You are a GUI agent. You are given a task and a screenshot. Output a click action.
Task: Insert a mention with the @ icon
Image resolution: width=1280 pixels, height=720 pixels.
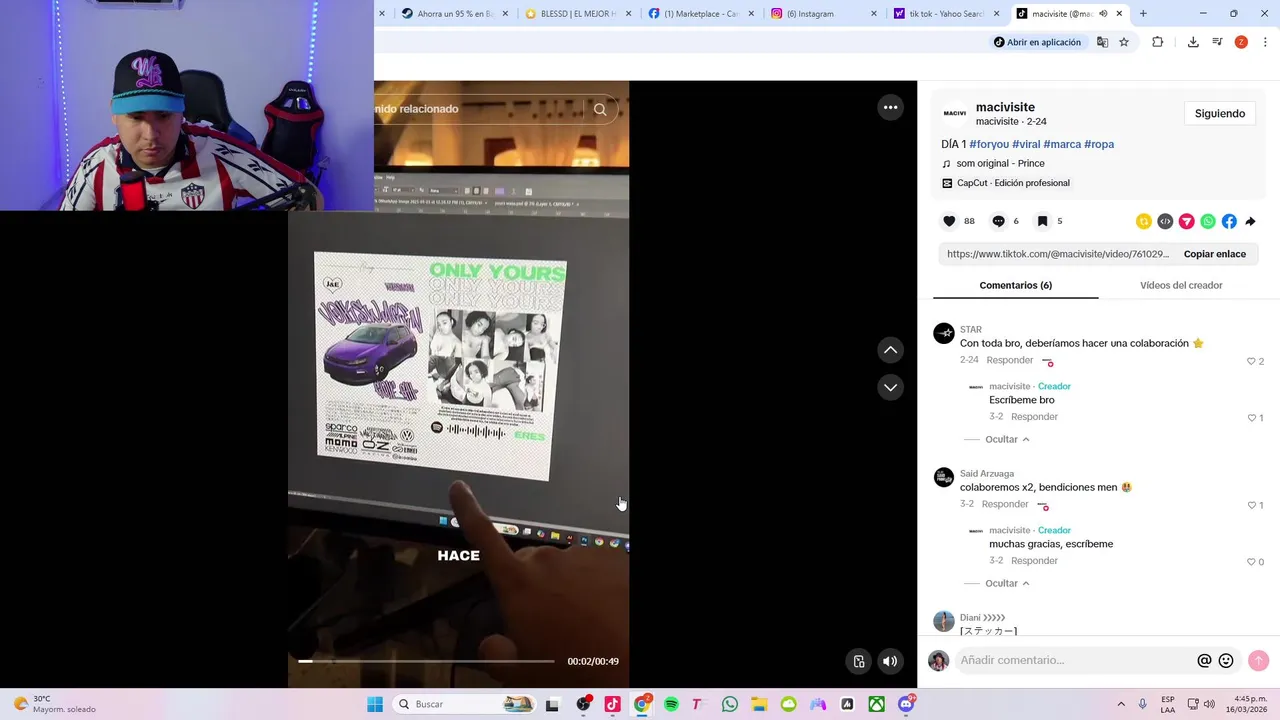[x=1204, y=660]
